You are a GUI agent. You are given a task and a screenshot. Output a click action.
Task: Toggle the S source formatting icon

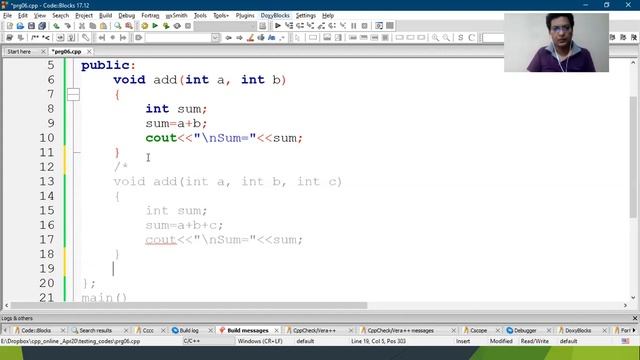(x=460, y=38)
